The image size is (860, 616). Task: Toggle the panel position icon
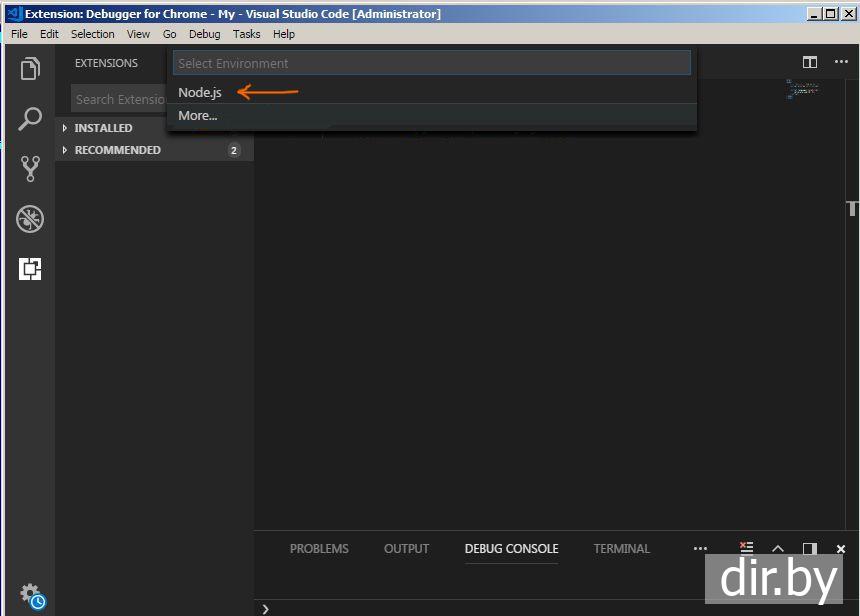tap(810, 549)
